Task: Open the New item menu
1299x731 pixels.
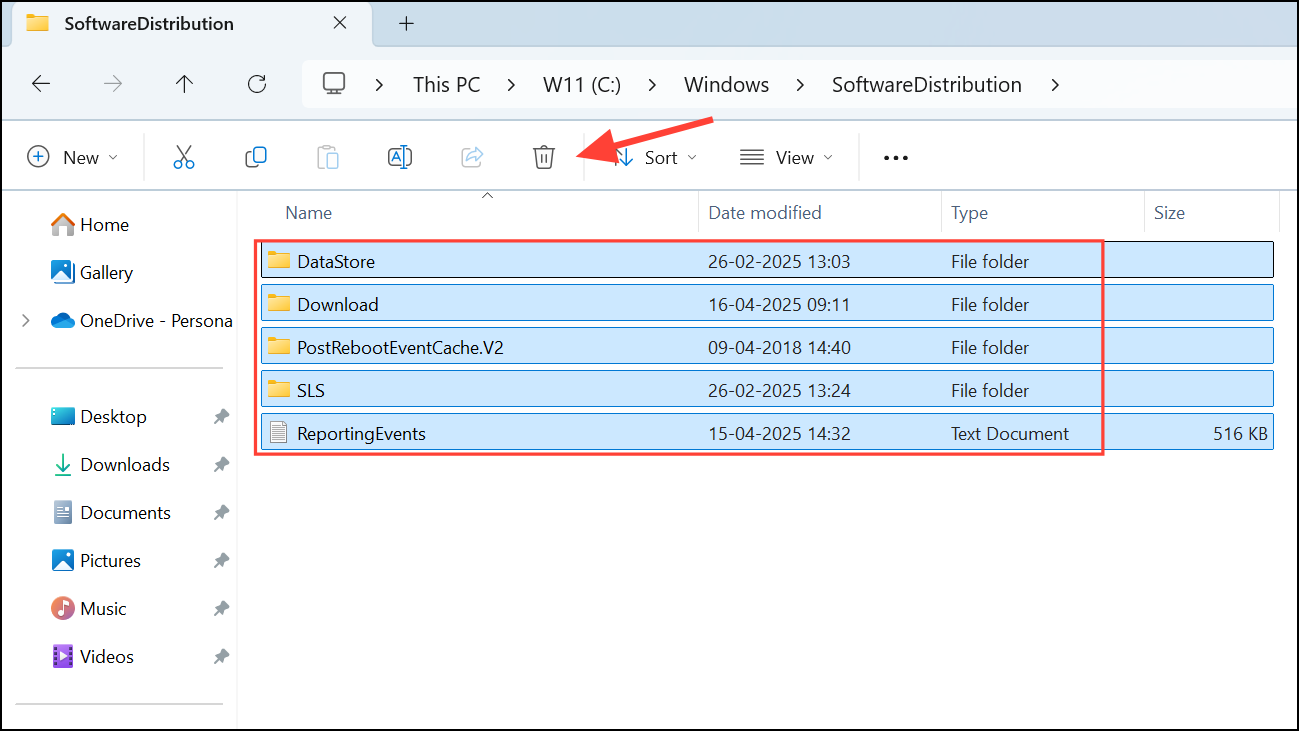Action: coord(72,157)
